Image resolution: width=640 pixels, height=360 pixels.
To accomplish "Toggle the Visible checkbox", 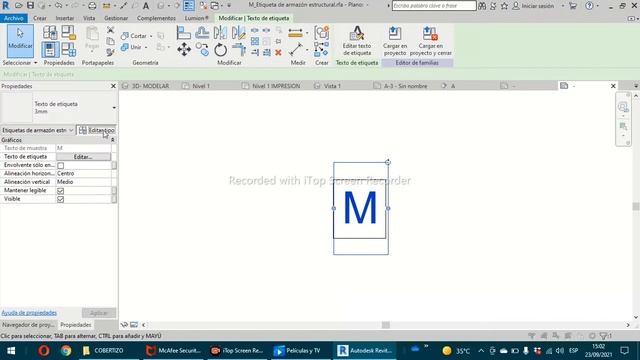I will 60,199.
